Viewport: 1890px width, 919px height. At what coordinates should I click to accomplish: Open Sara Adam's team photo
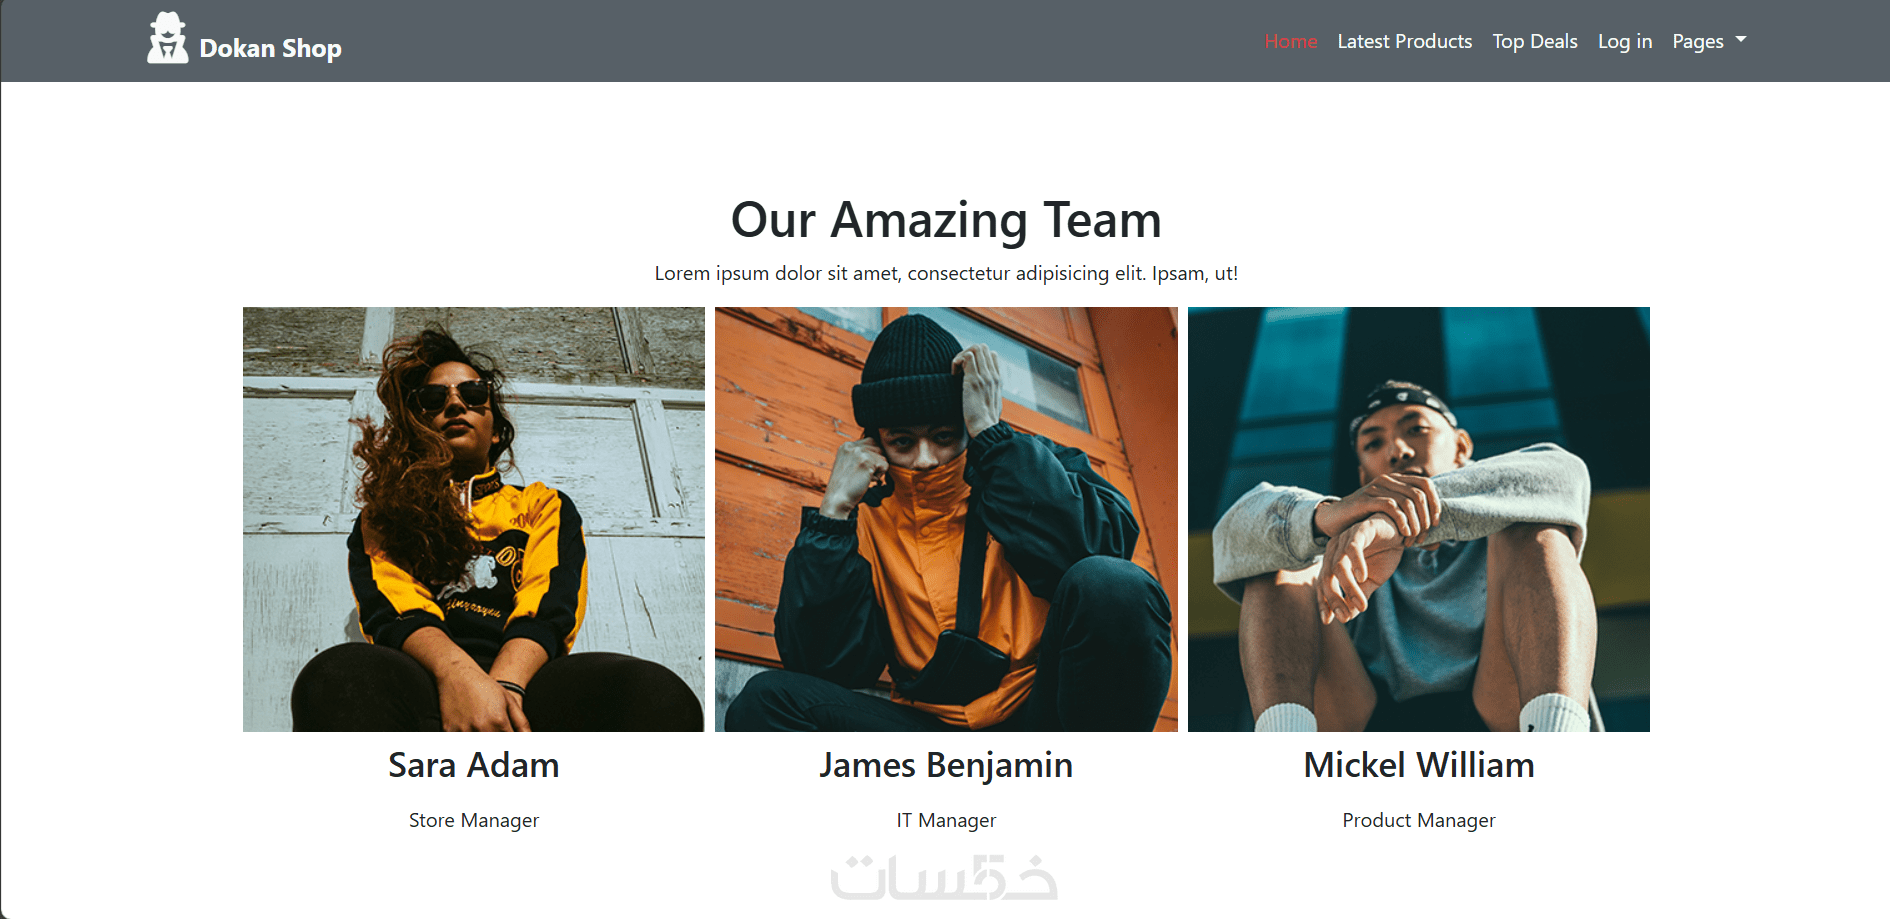coord(474,519)
